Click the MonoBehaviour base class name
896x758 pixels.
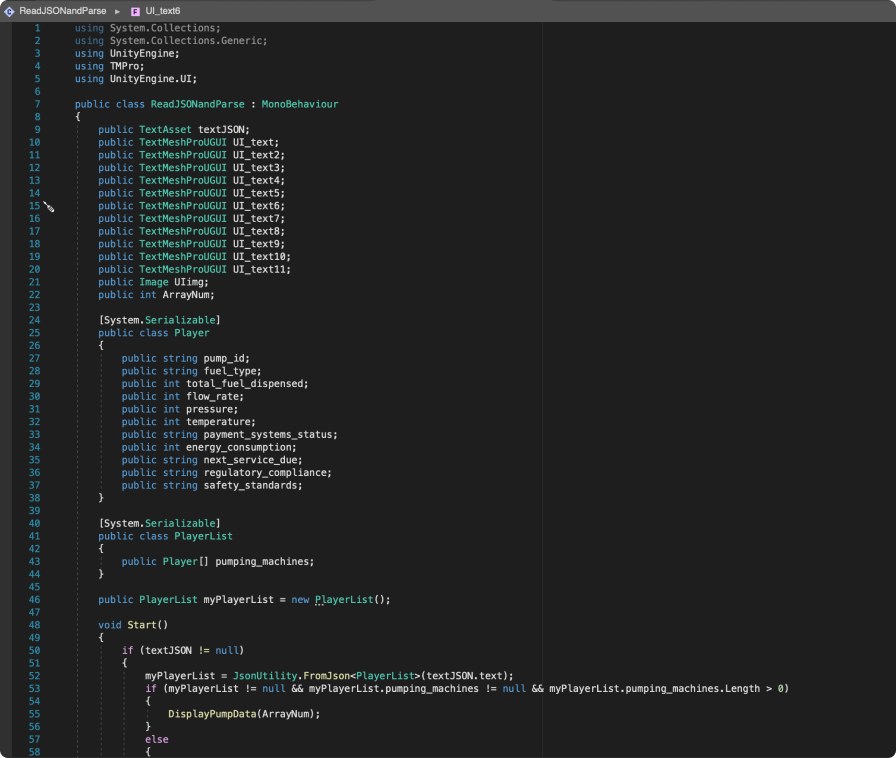pos(300,104)
